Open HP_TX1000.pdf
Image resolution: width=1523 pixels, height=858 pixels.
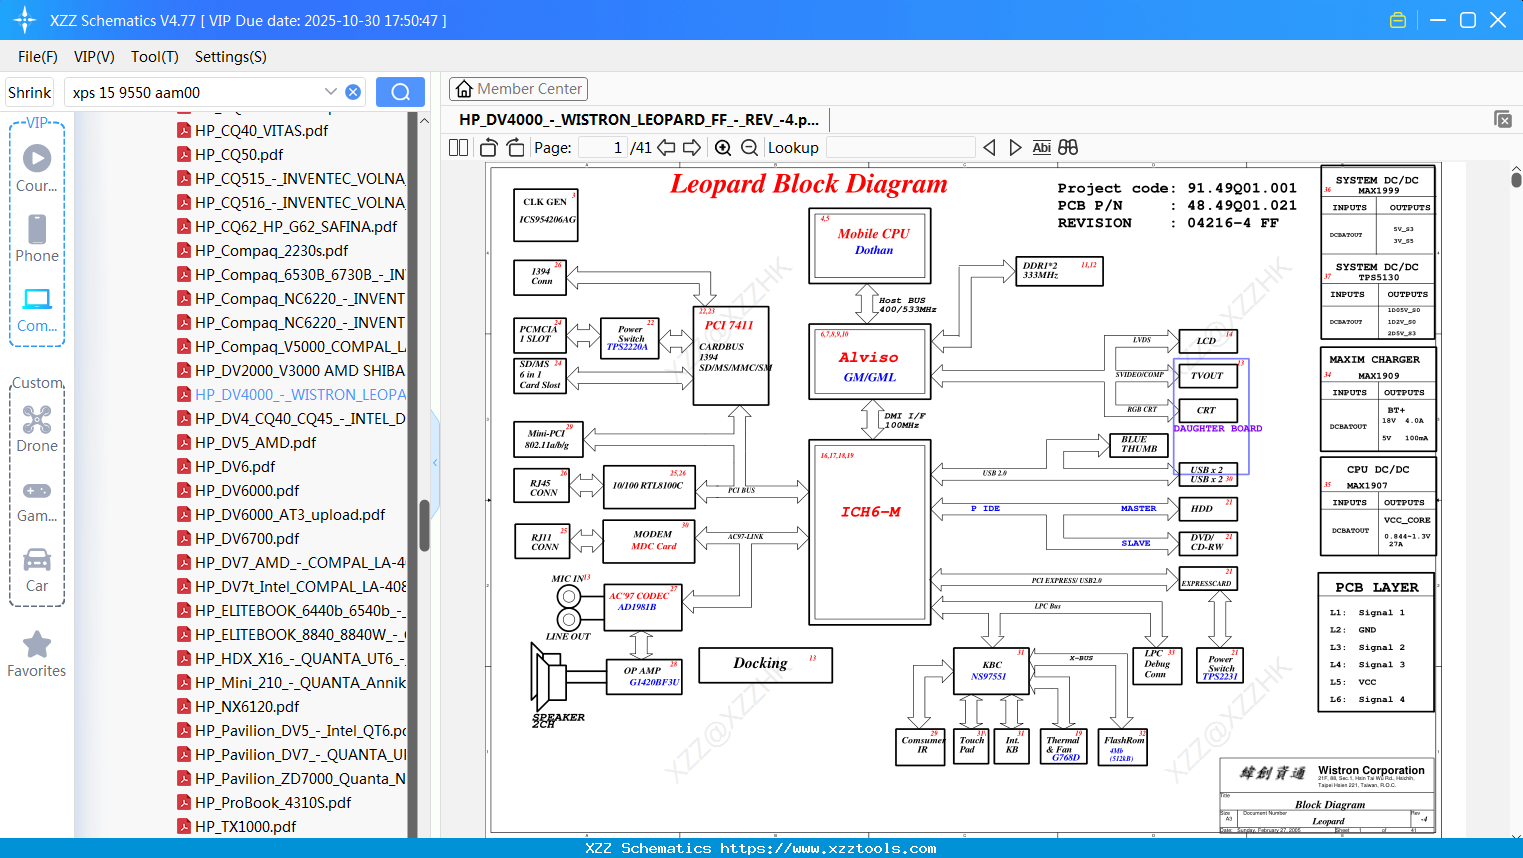click(245, 826)
